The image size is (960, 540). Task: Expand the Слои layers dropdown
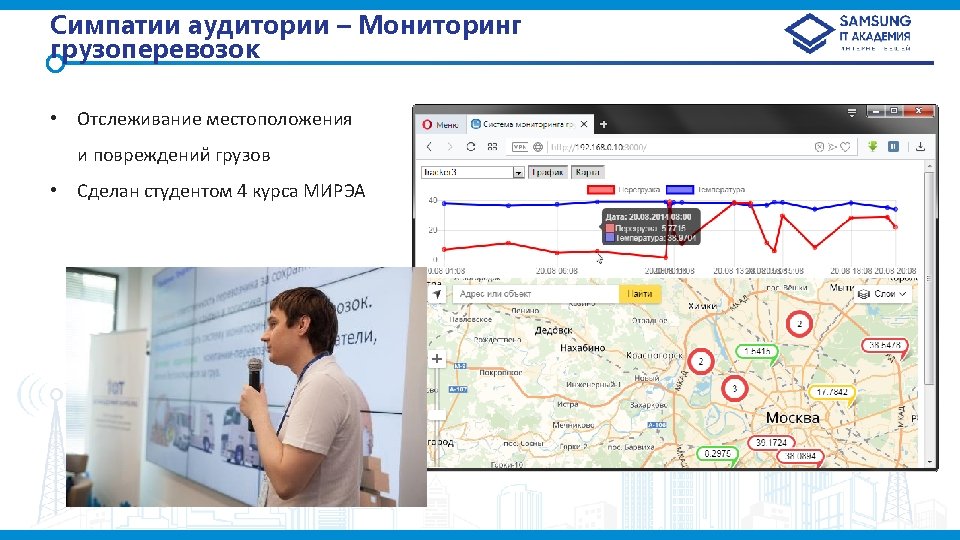(883, 294)
